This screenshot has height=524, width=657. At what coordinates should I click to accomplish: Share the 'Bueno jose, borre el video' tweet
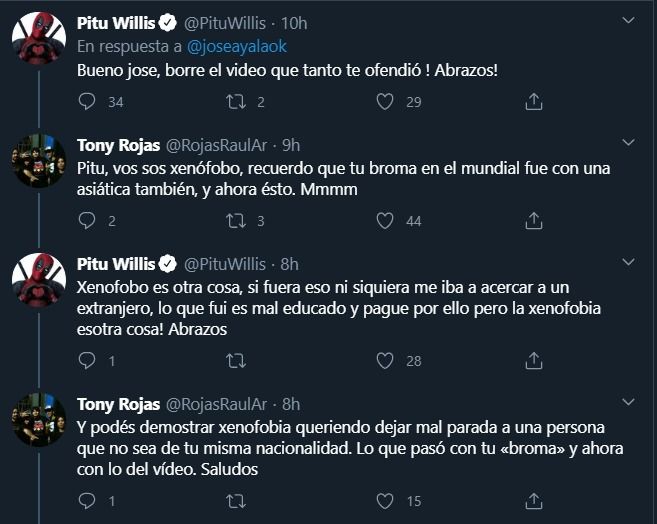(x=534, y=101)
